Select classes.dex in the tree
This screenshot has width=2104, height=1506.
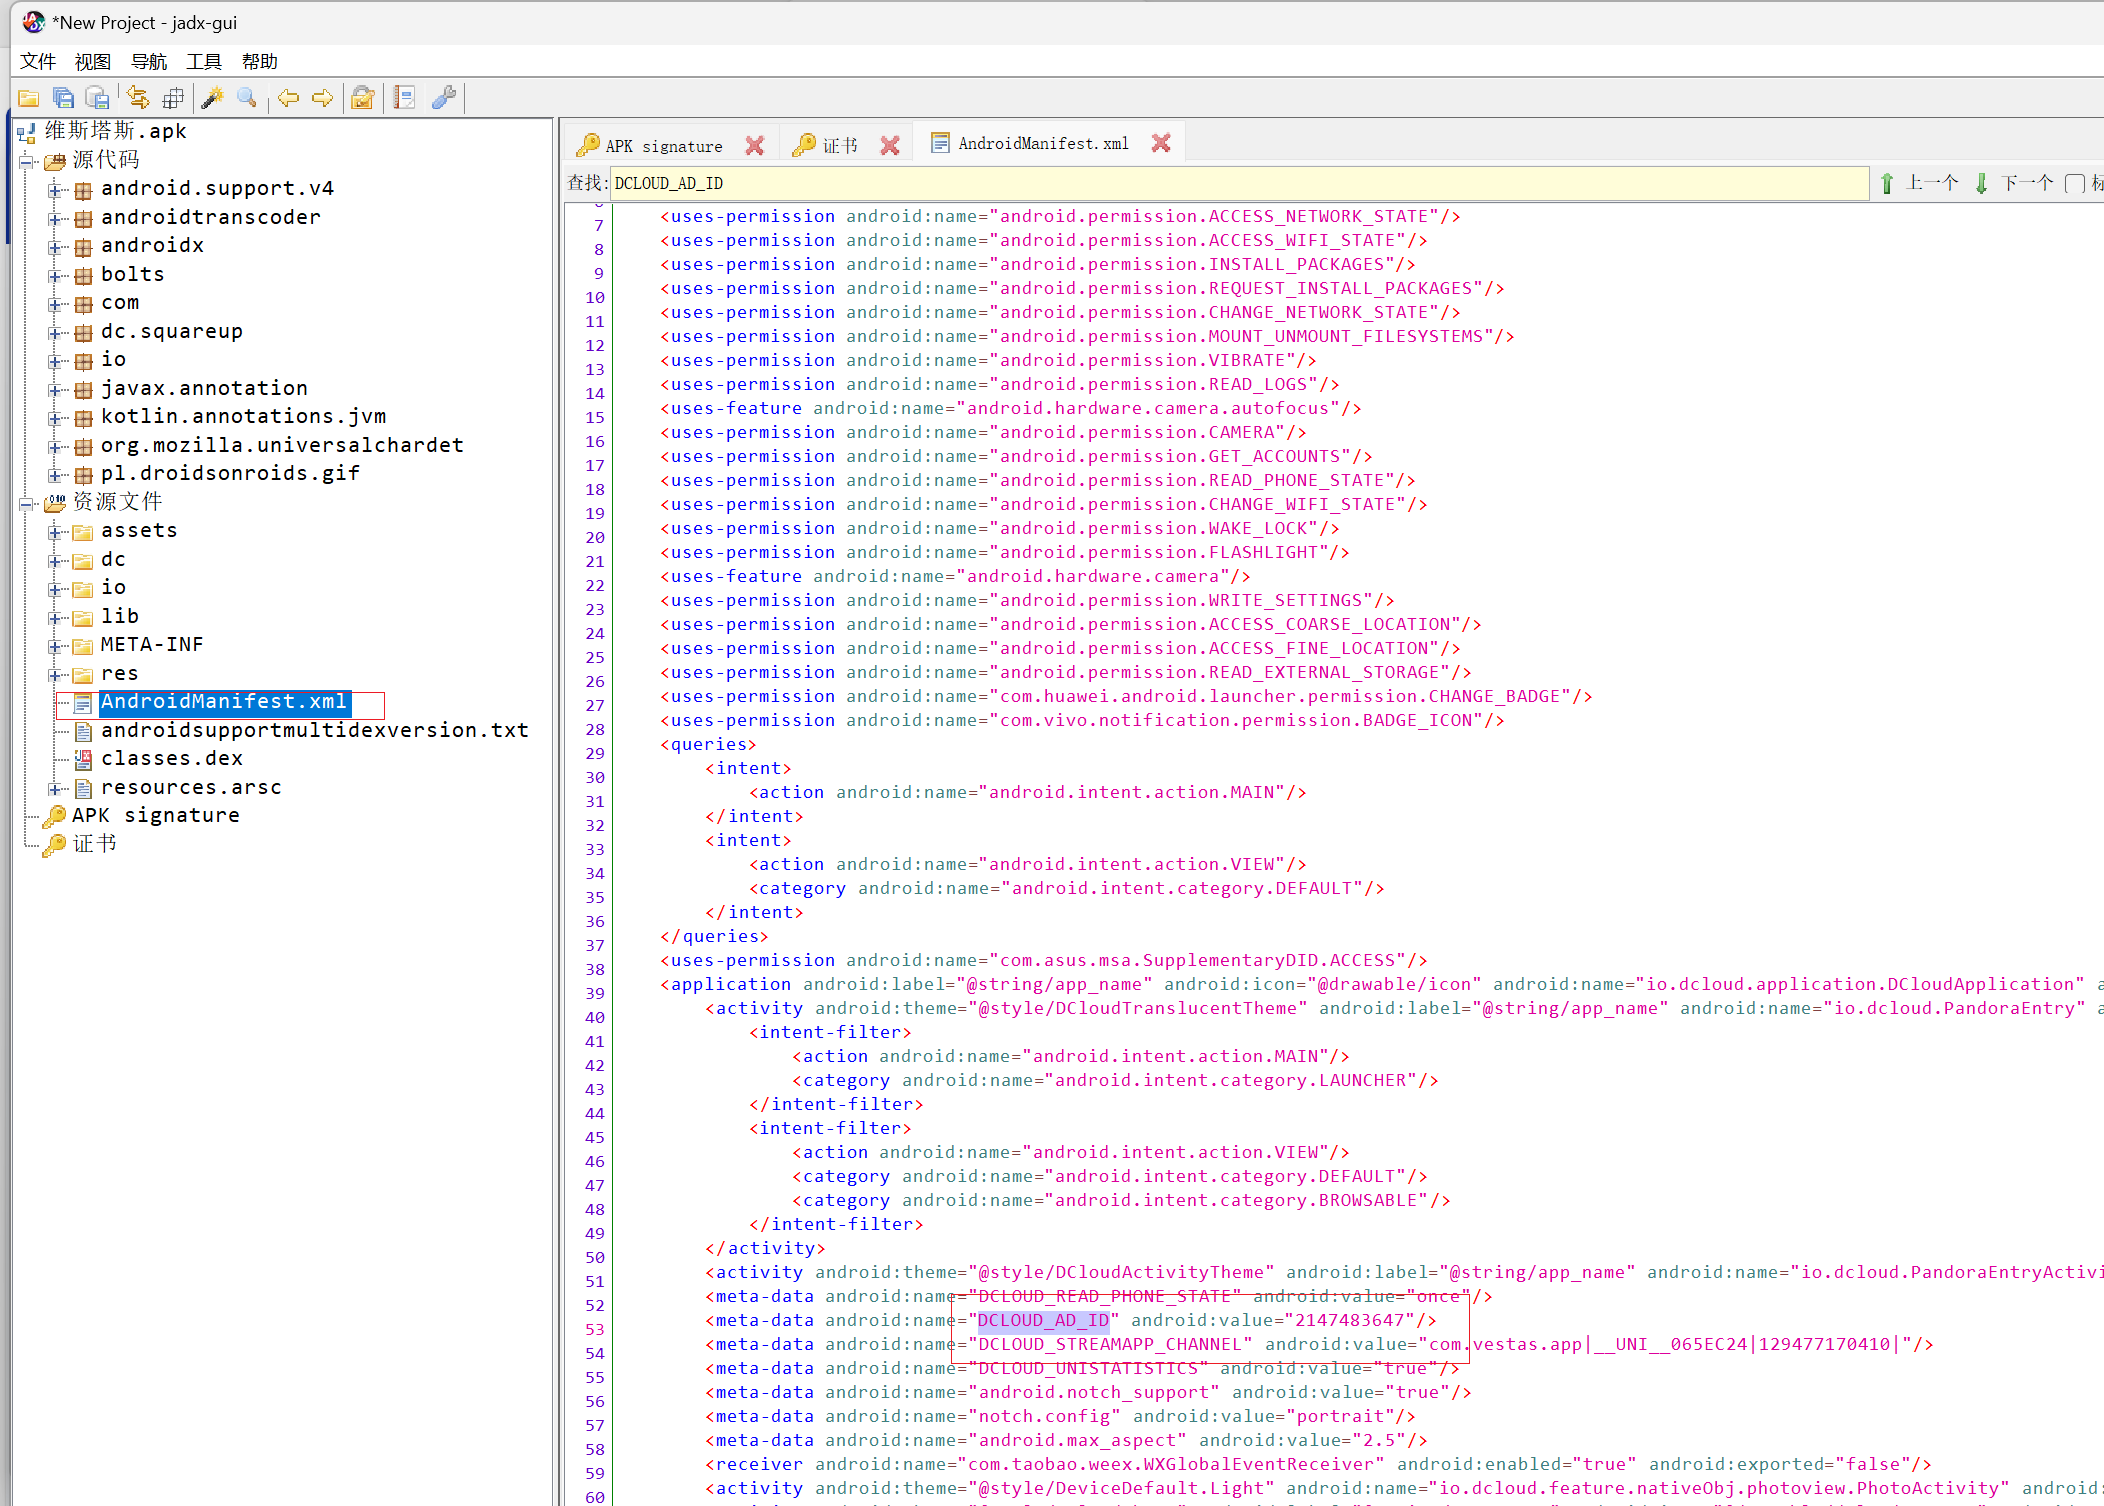(172, 759)
